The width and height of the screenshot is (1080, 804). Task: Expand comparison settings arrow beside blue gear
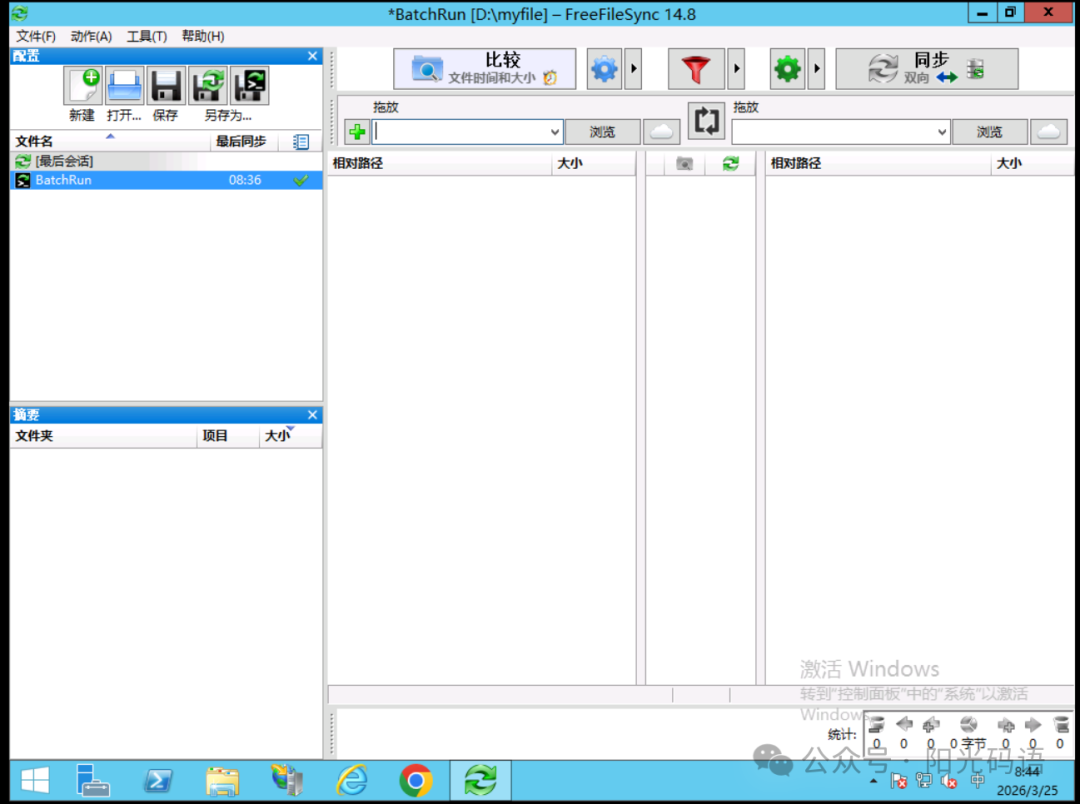(x=634, y=69)
